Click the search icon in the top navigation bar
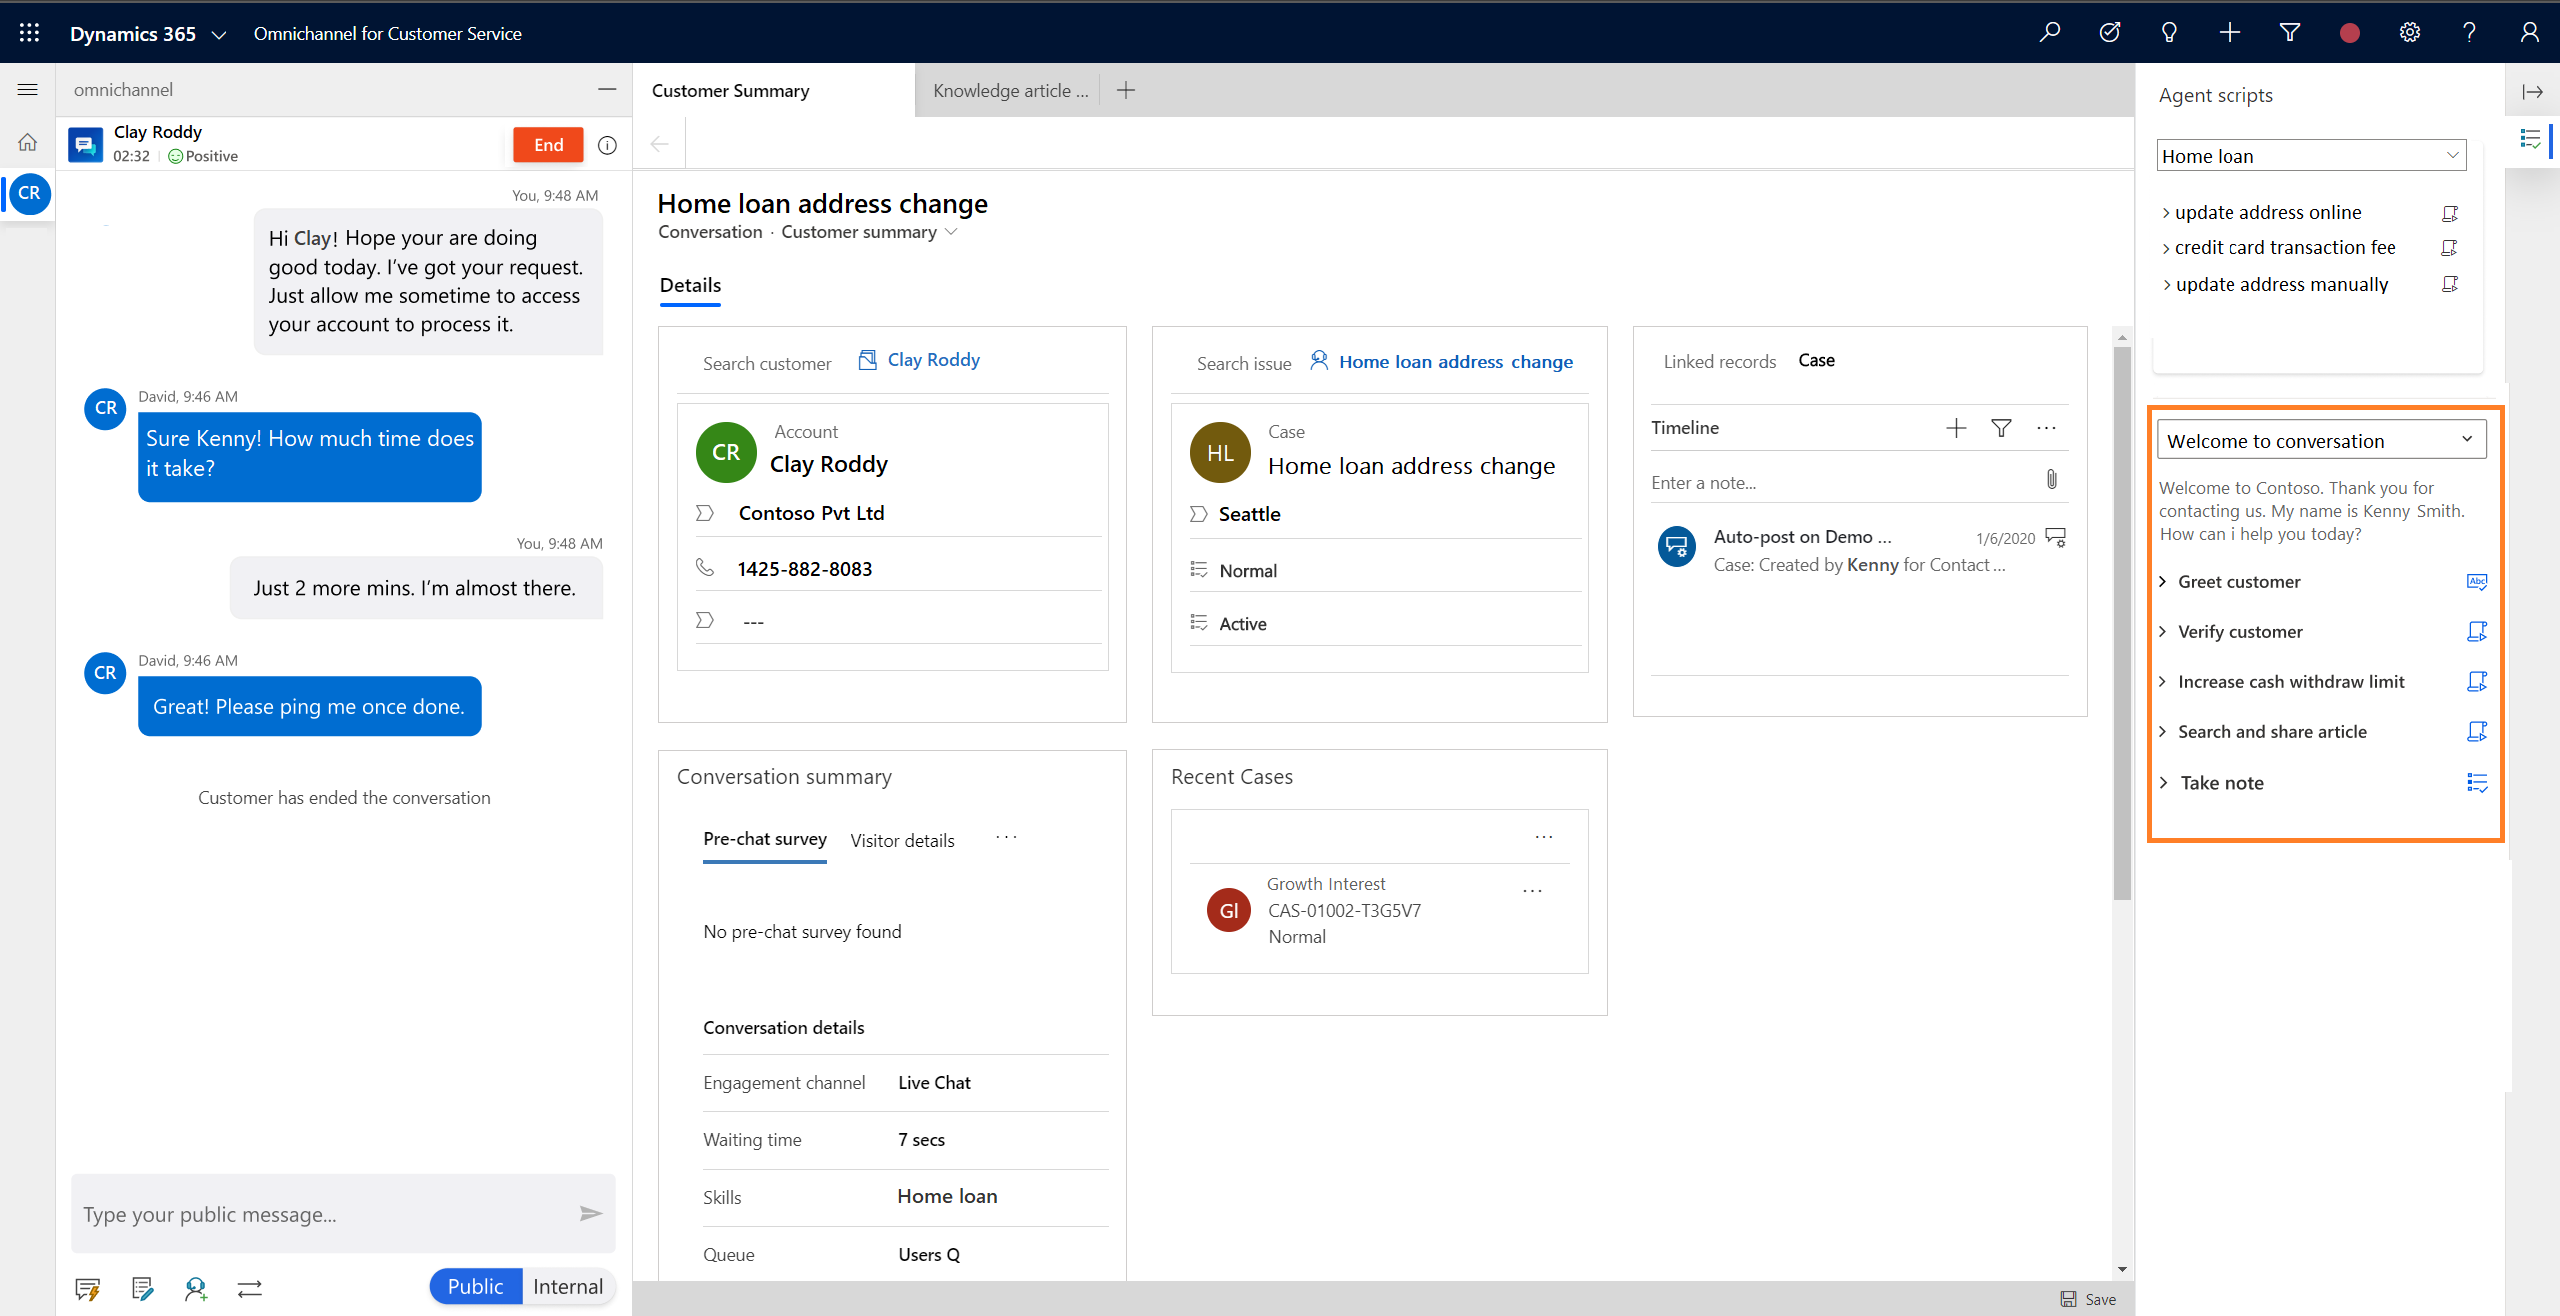 click(2052, 32)
